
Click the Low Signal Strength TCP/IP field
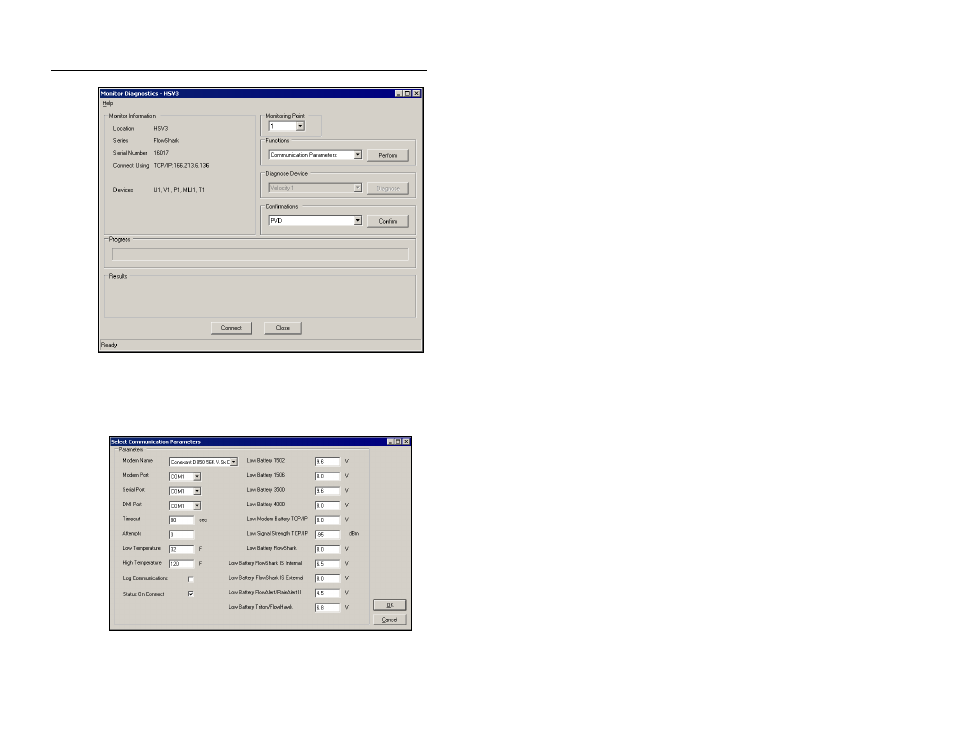point(327,535)
